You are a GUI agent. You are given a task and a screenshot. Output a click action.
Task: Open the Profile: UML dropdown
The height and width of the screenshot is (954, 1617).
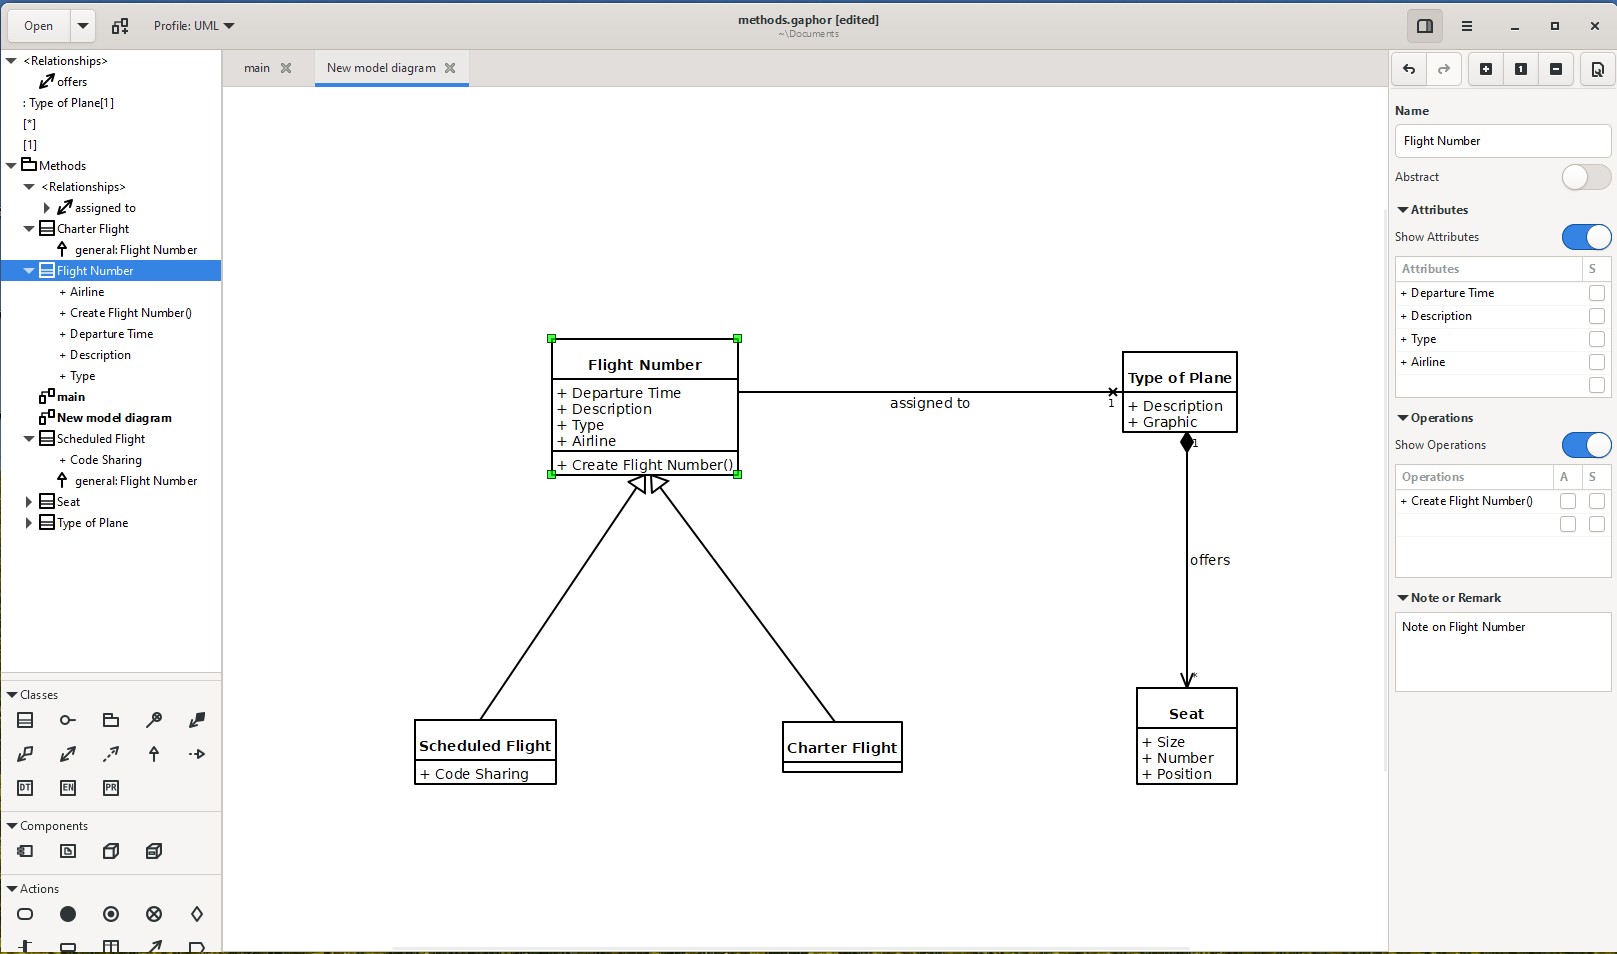coord(194,26)
